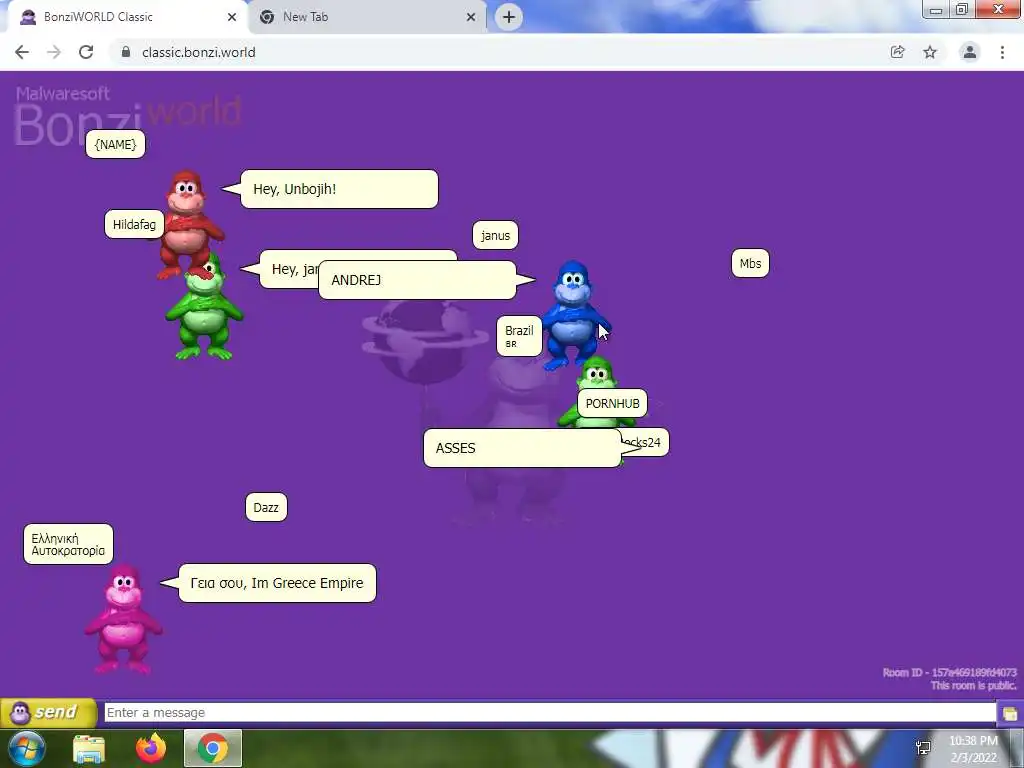Screen dimensions: 1024x768
Task: Switch to the New Tab tab
Action: pyautogui.click(x=366, y=17)
